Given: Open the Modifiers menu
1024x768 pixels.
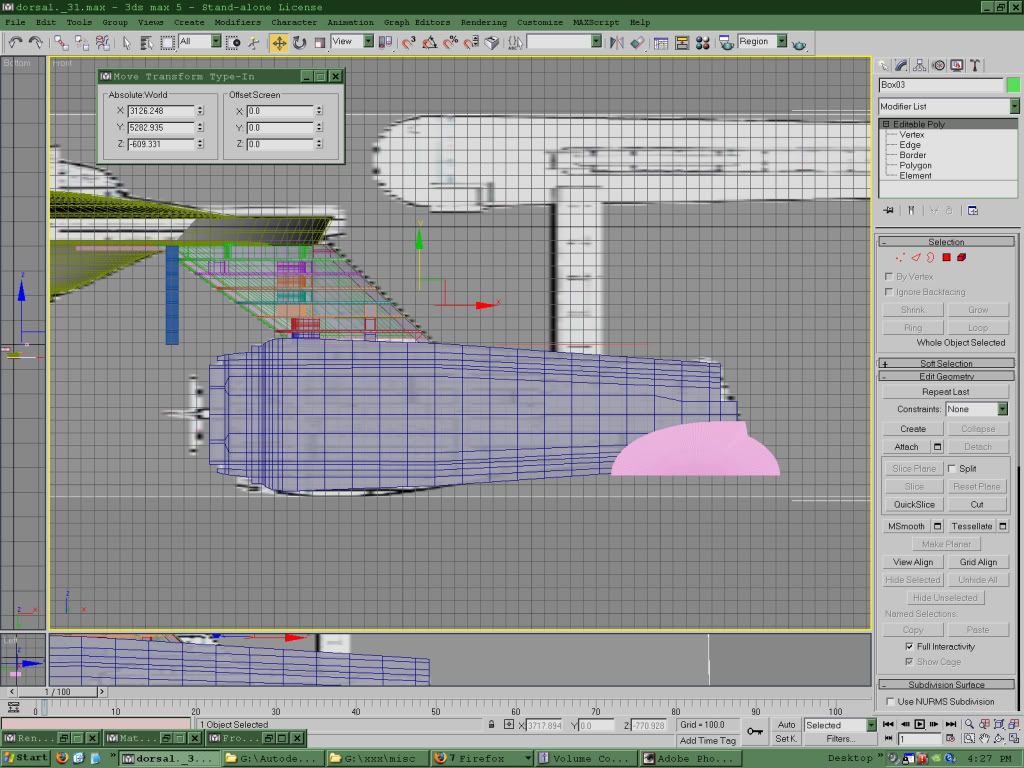Looking at the screenshot, I should tap(237, 22).
